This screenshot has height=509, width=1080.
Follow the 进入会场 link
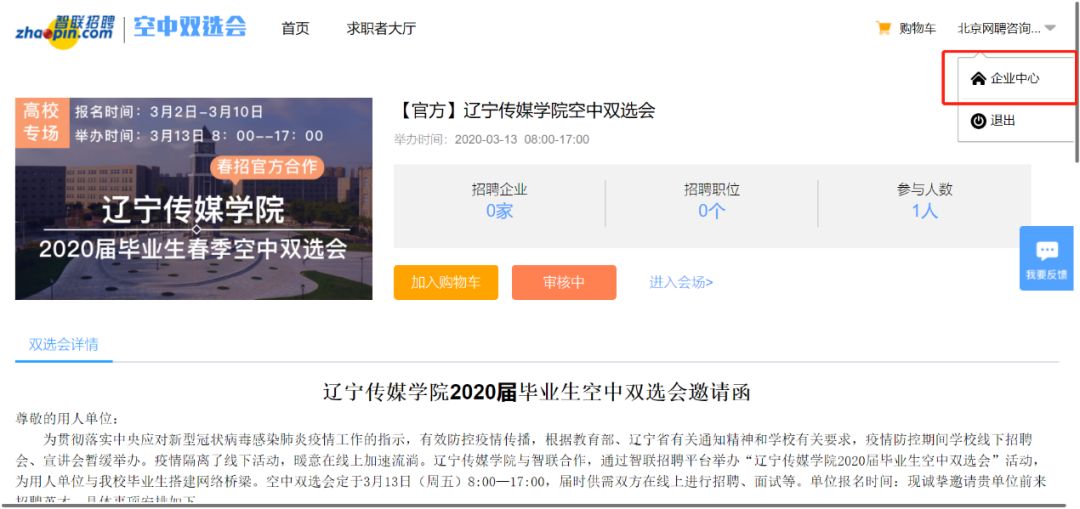pyautogui.click(x=681, y=282)
